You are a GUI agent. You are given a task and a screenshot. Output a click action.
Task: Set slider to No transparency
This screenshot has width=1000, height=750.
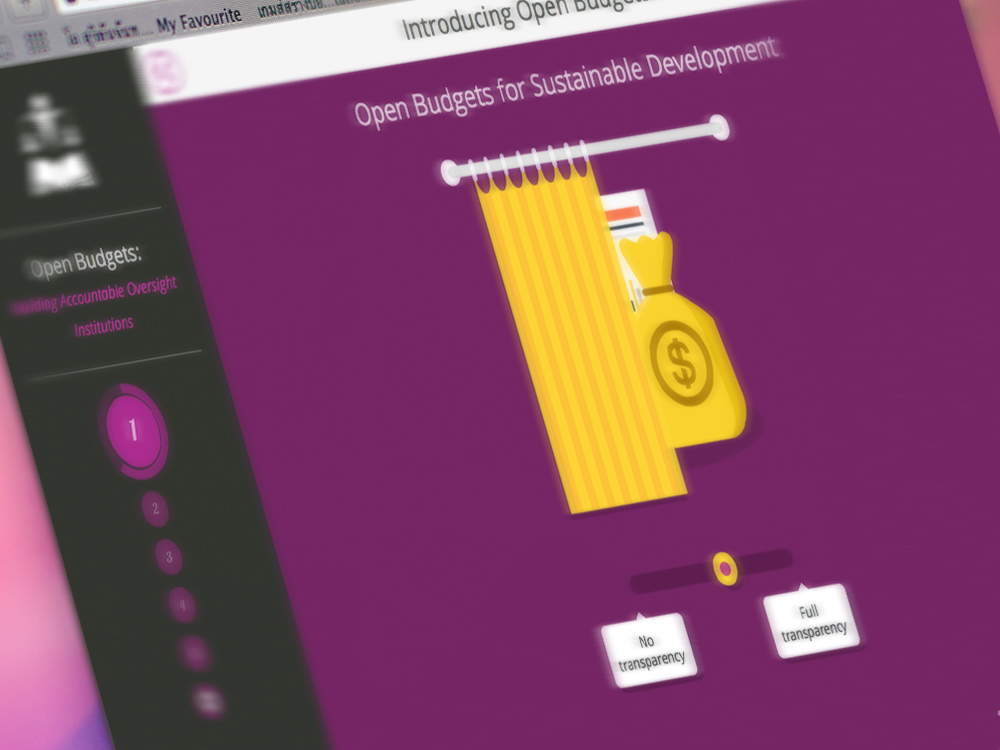click(649, 651)
